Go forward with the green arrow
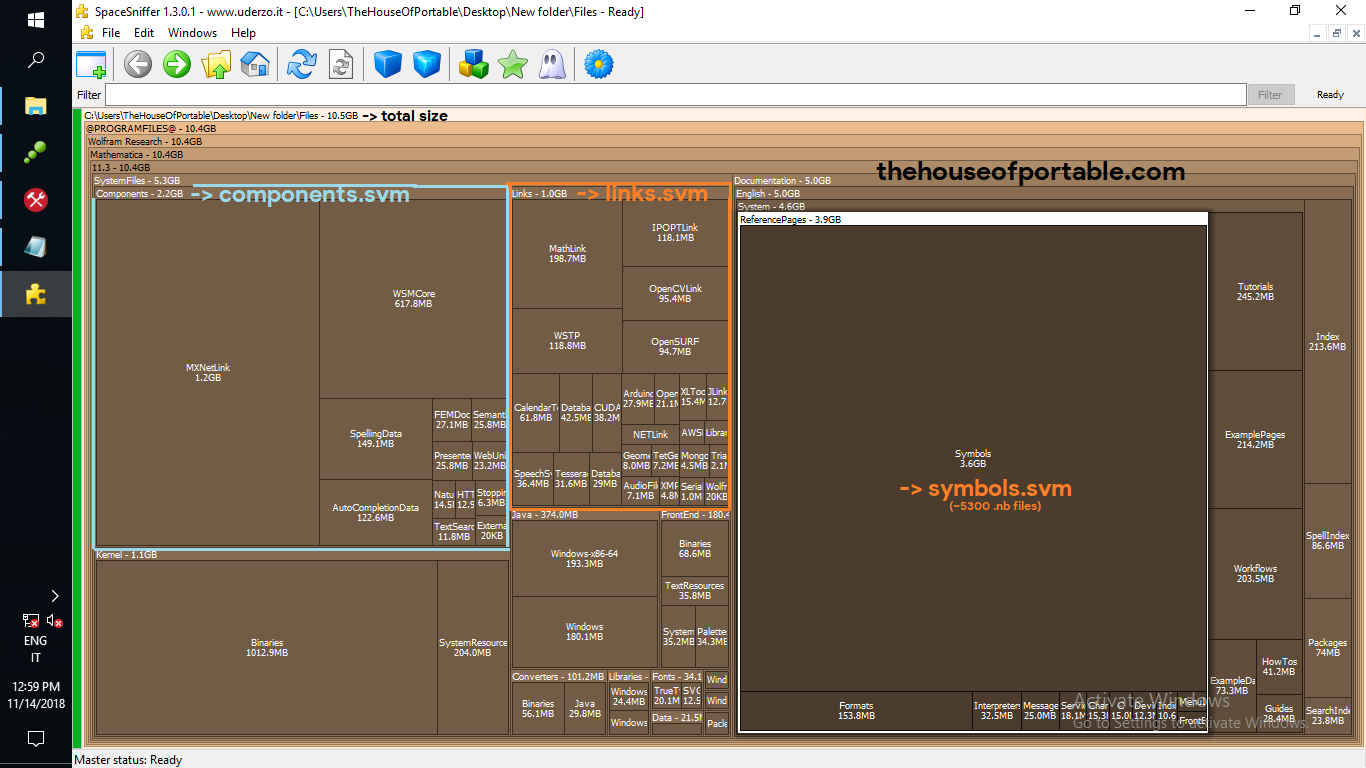The image size is (1366, 768). point(177,65)
